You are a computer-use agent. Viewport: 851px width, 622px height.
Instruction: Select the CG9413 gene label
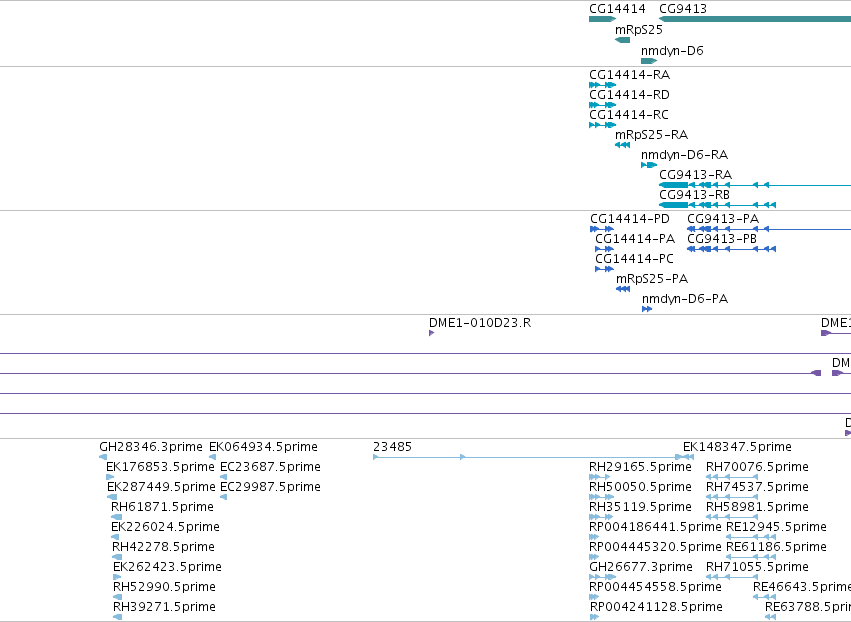tap(683, 9)
